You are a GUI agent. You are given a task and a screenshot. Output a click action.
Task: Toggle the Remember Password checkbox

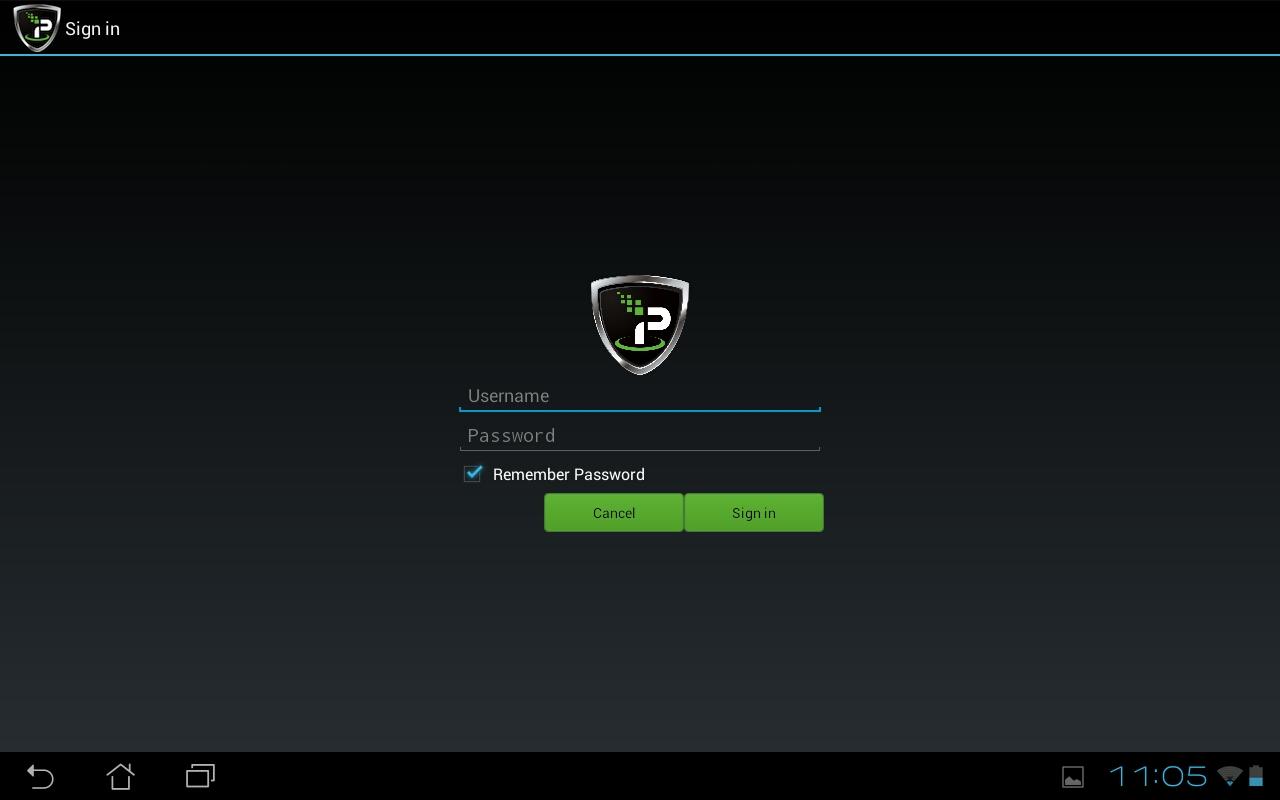(x=473, y=474)
